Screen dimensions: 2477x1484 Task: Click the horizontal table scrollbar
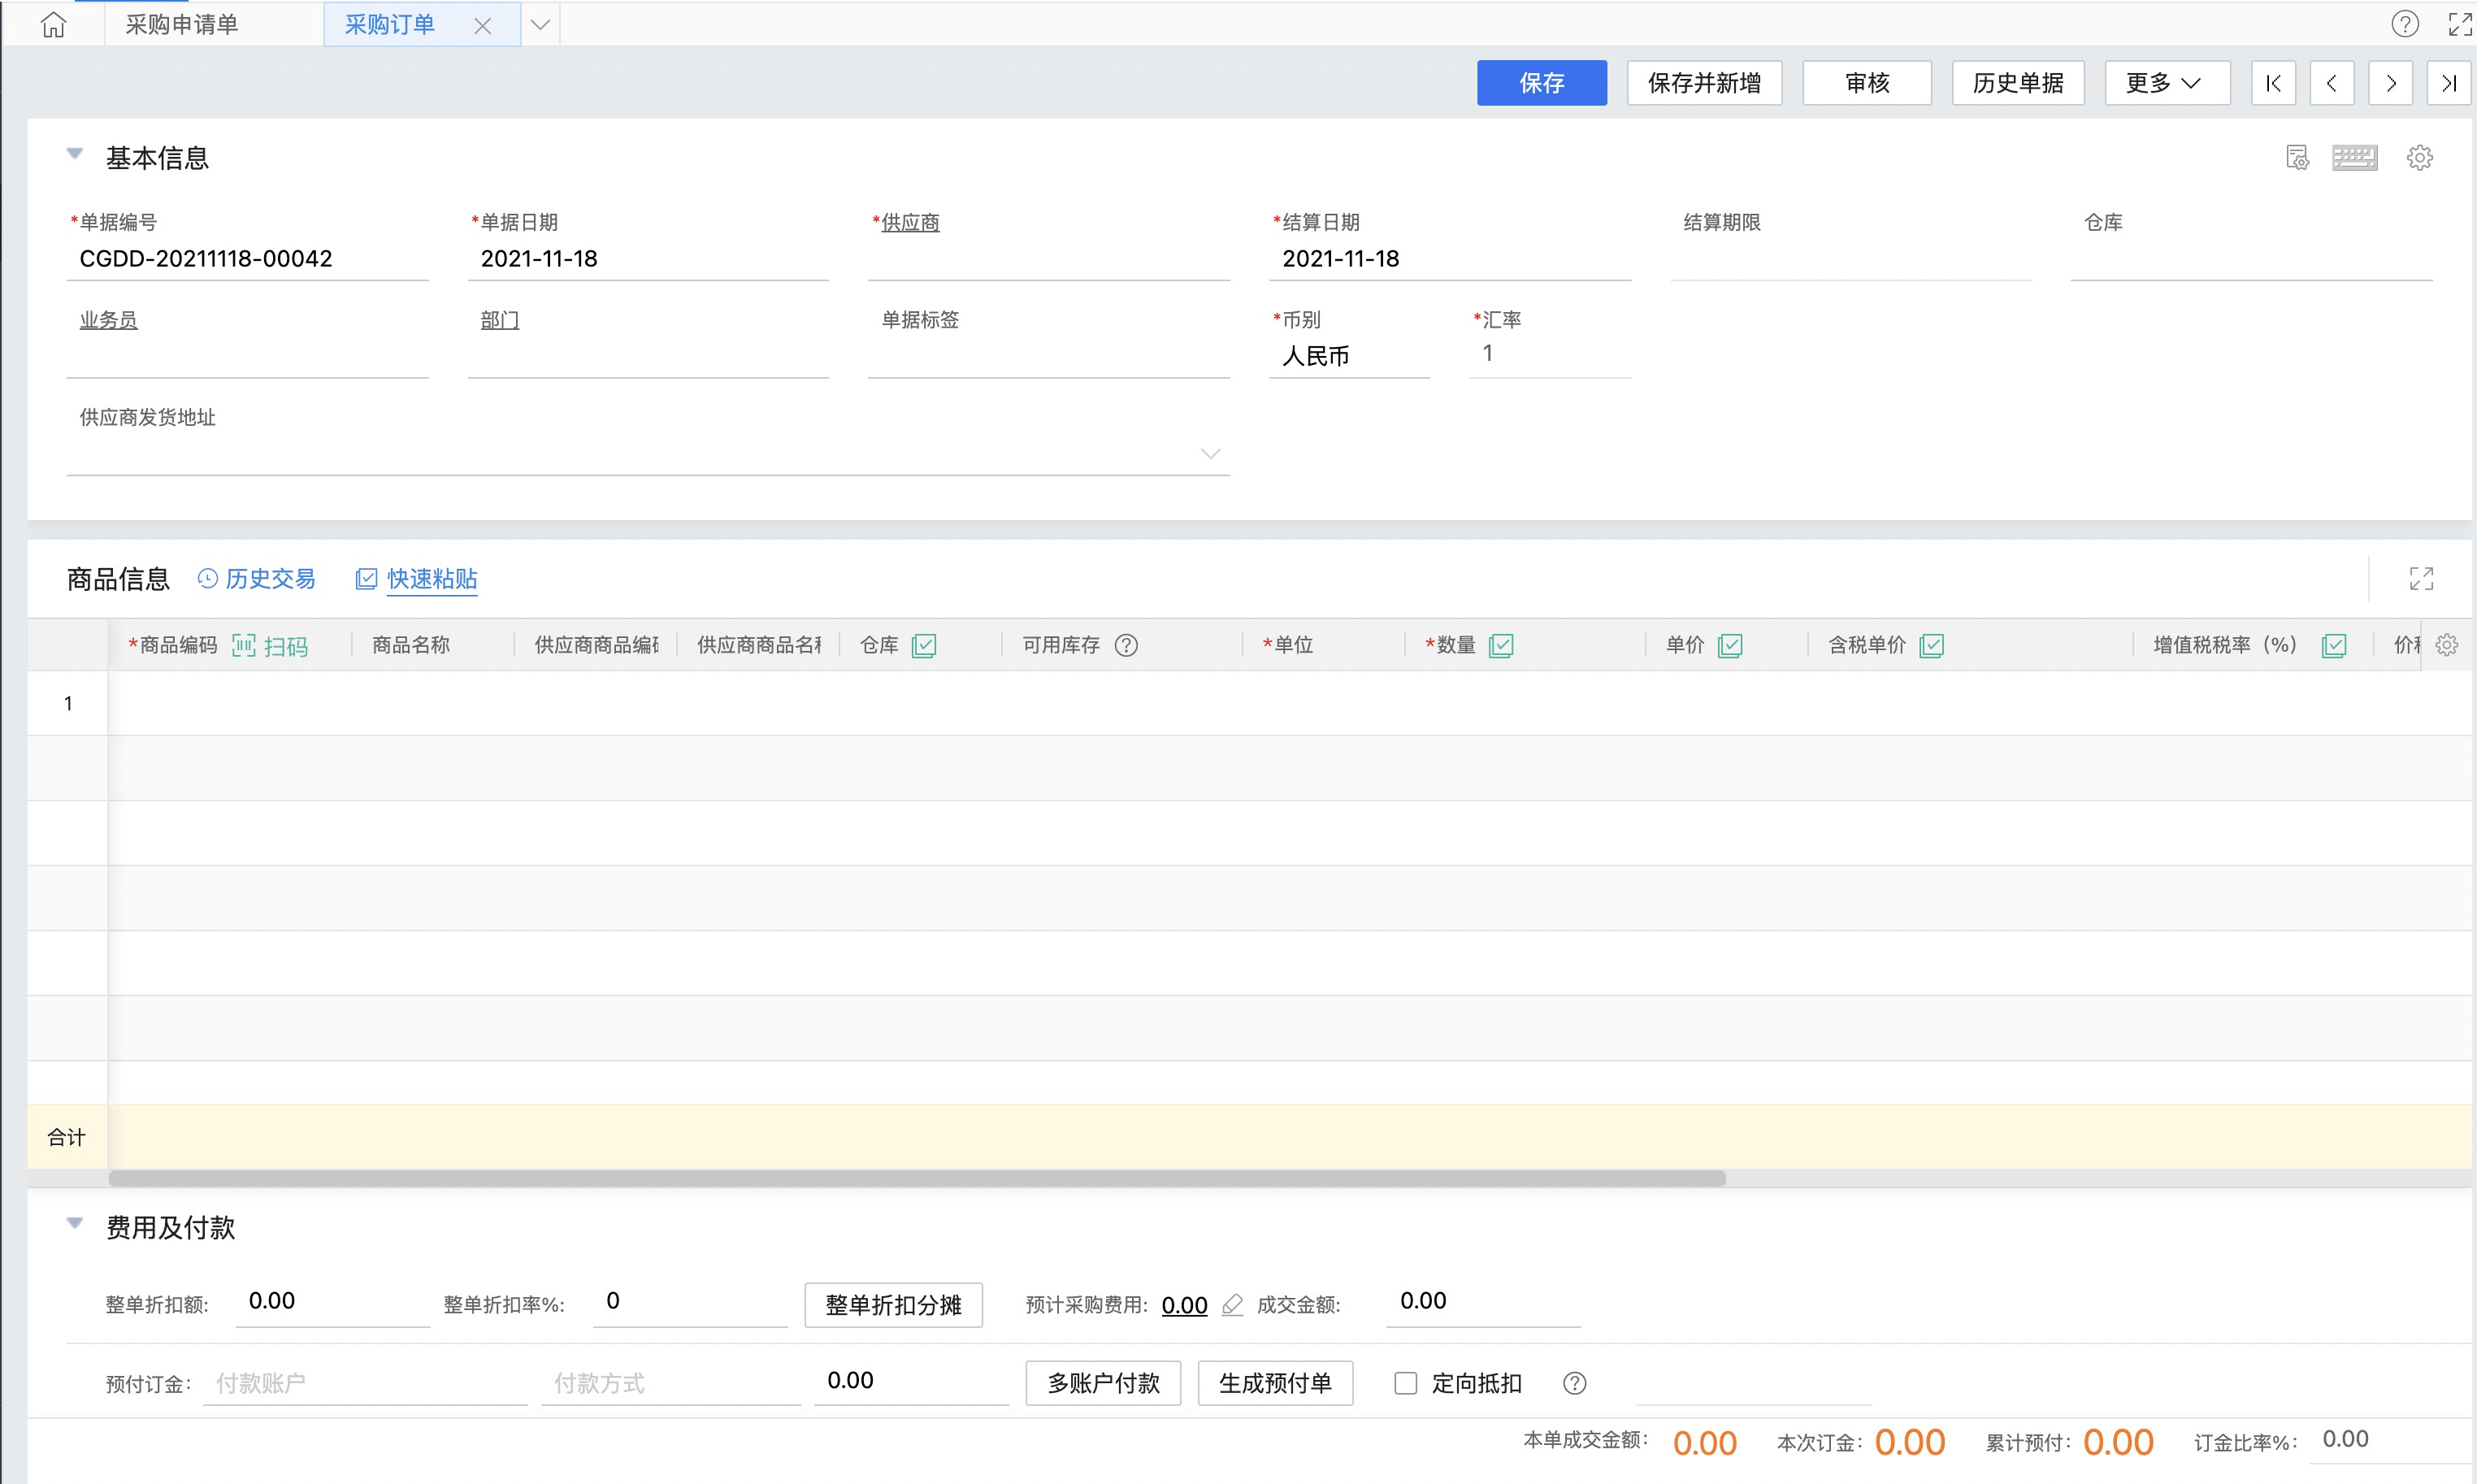[x=916, y=1178]
